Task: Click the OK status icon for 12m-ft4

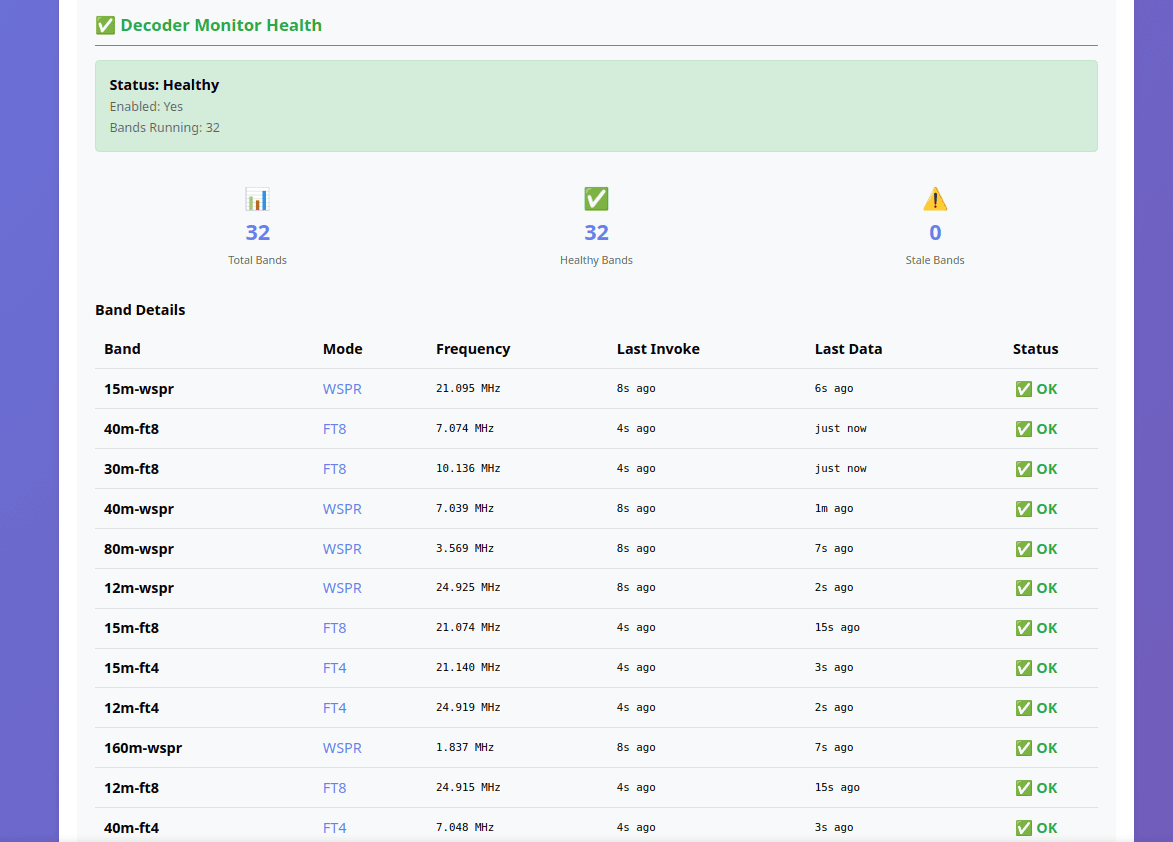Action: (1022, 707)
